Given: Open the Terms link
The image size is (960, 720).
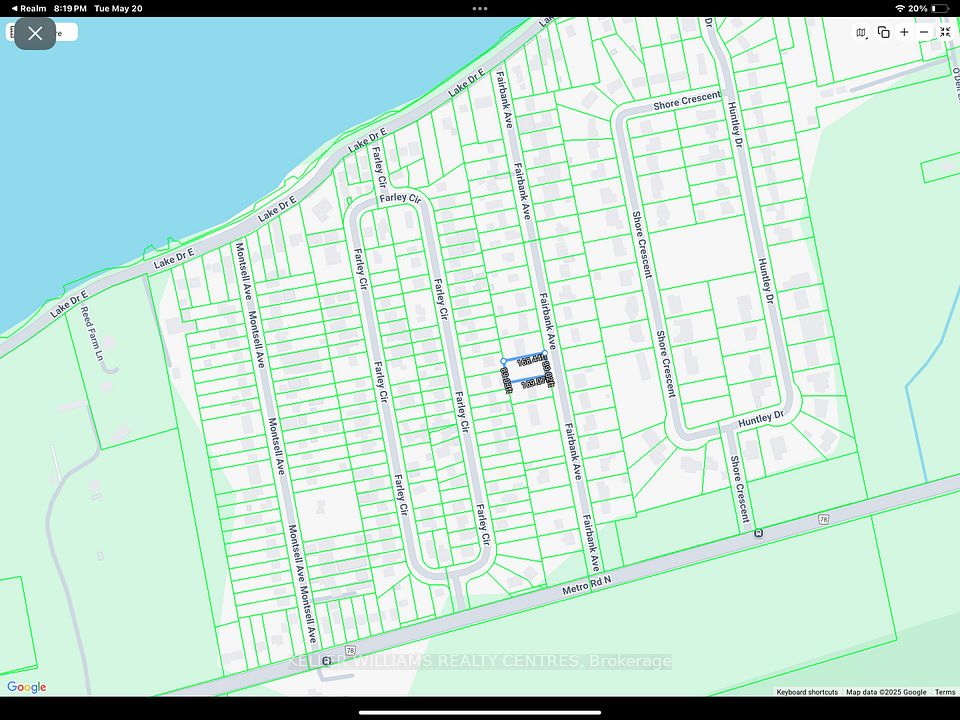Looking at the screenshot, I should coord(945,692).
